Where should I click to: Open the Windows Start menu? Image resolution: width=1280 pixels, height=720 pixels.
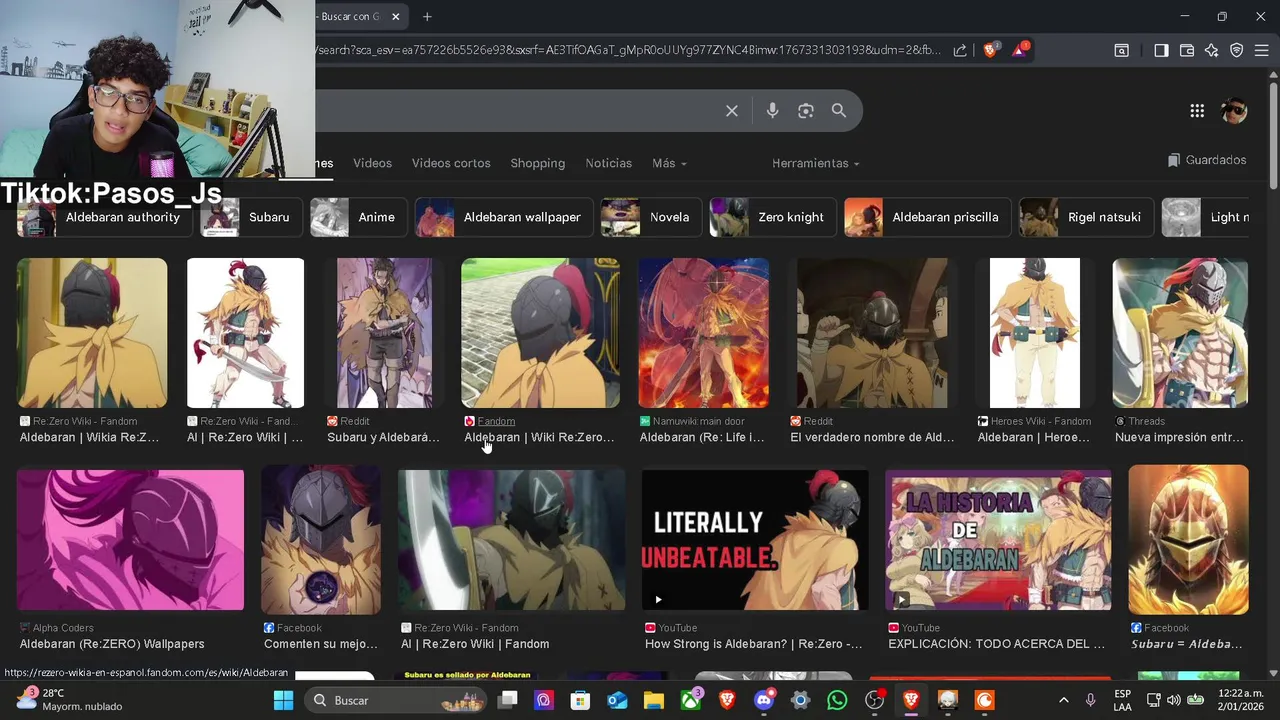pyautogui.click(x=284, y=700)
